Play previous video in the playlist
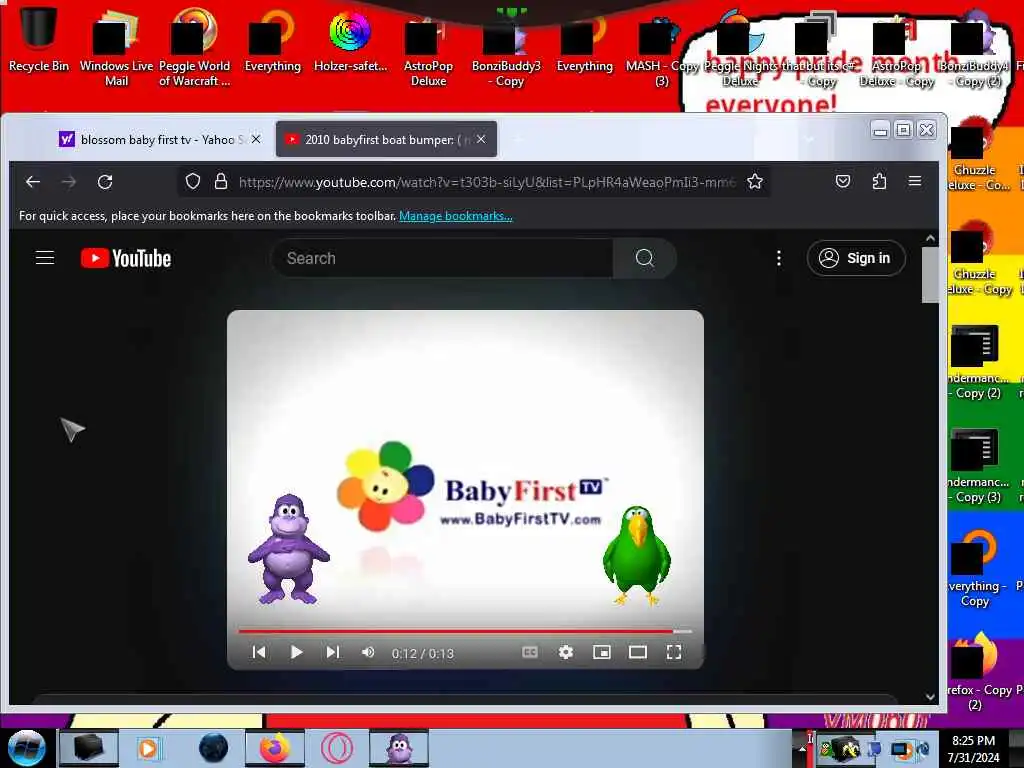 coord(259,652)
